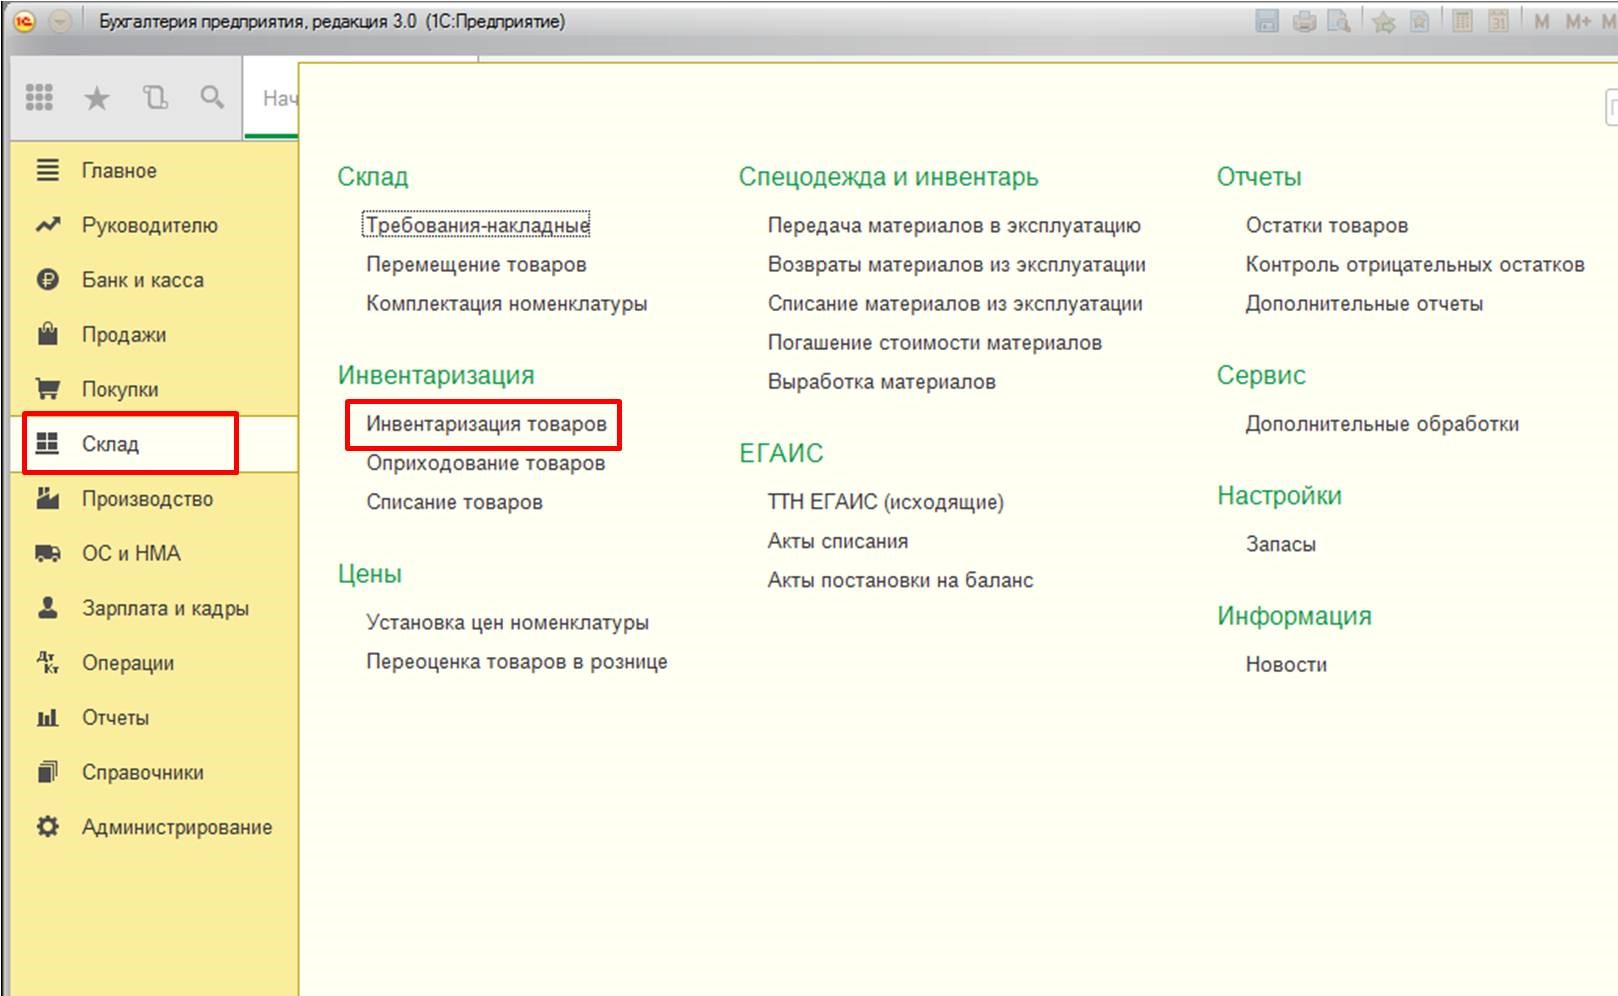Open Требования-накладные link

click(x=477, y=225)
